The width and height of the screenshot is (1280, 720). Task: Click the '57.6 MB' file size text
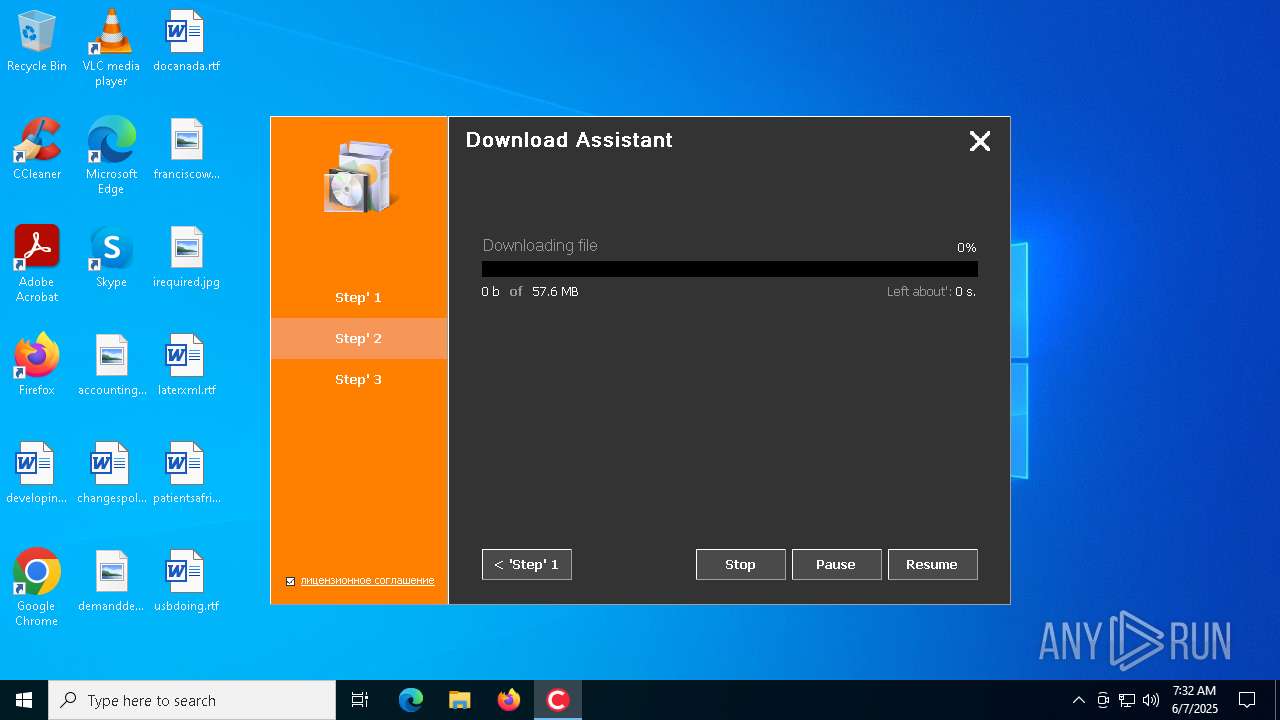click(555, 292)
